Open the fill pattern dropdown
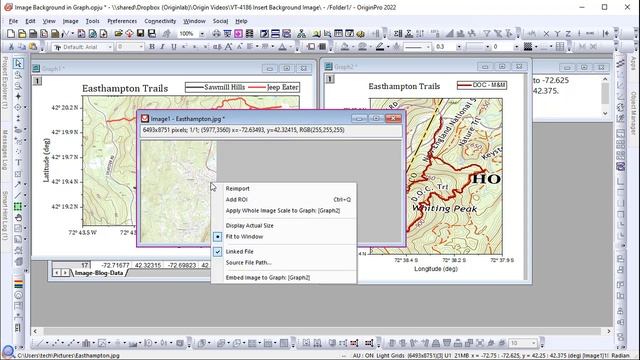The image size is (640, 360). point(536,47)
